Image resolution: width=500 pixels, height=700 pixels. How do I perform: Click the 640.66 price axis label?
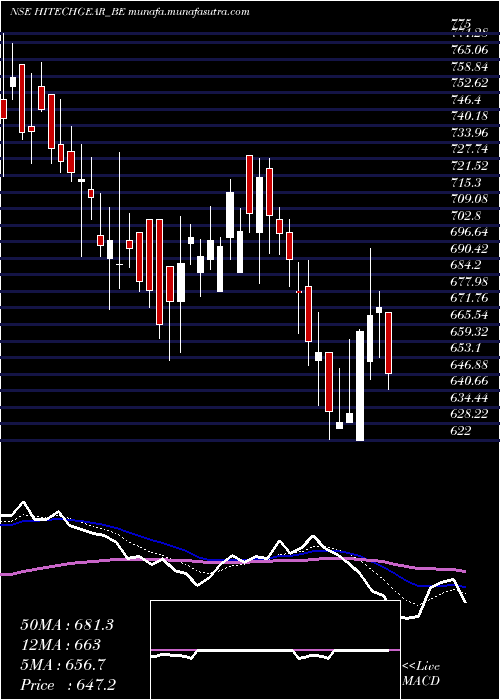470,380
